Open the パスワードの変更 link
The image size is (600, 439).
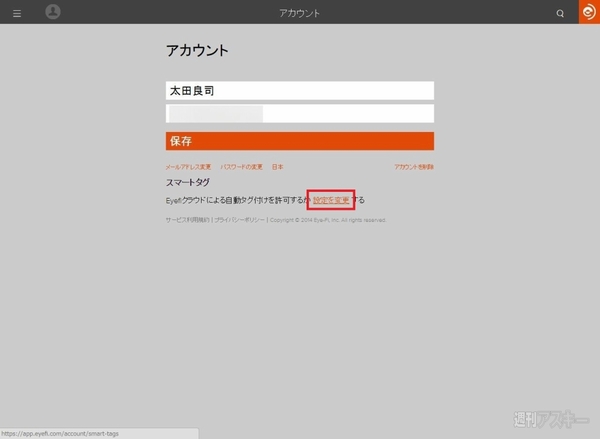pyautogui.click(x=241, y=167)
